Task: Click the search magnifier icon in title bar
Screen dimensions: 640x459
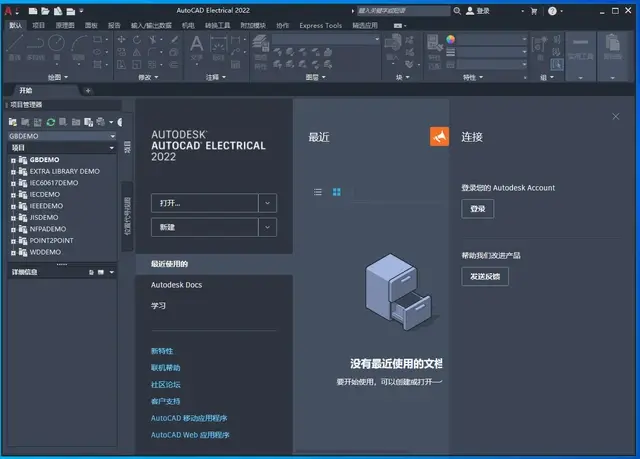Action: pos(457,11)
